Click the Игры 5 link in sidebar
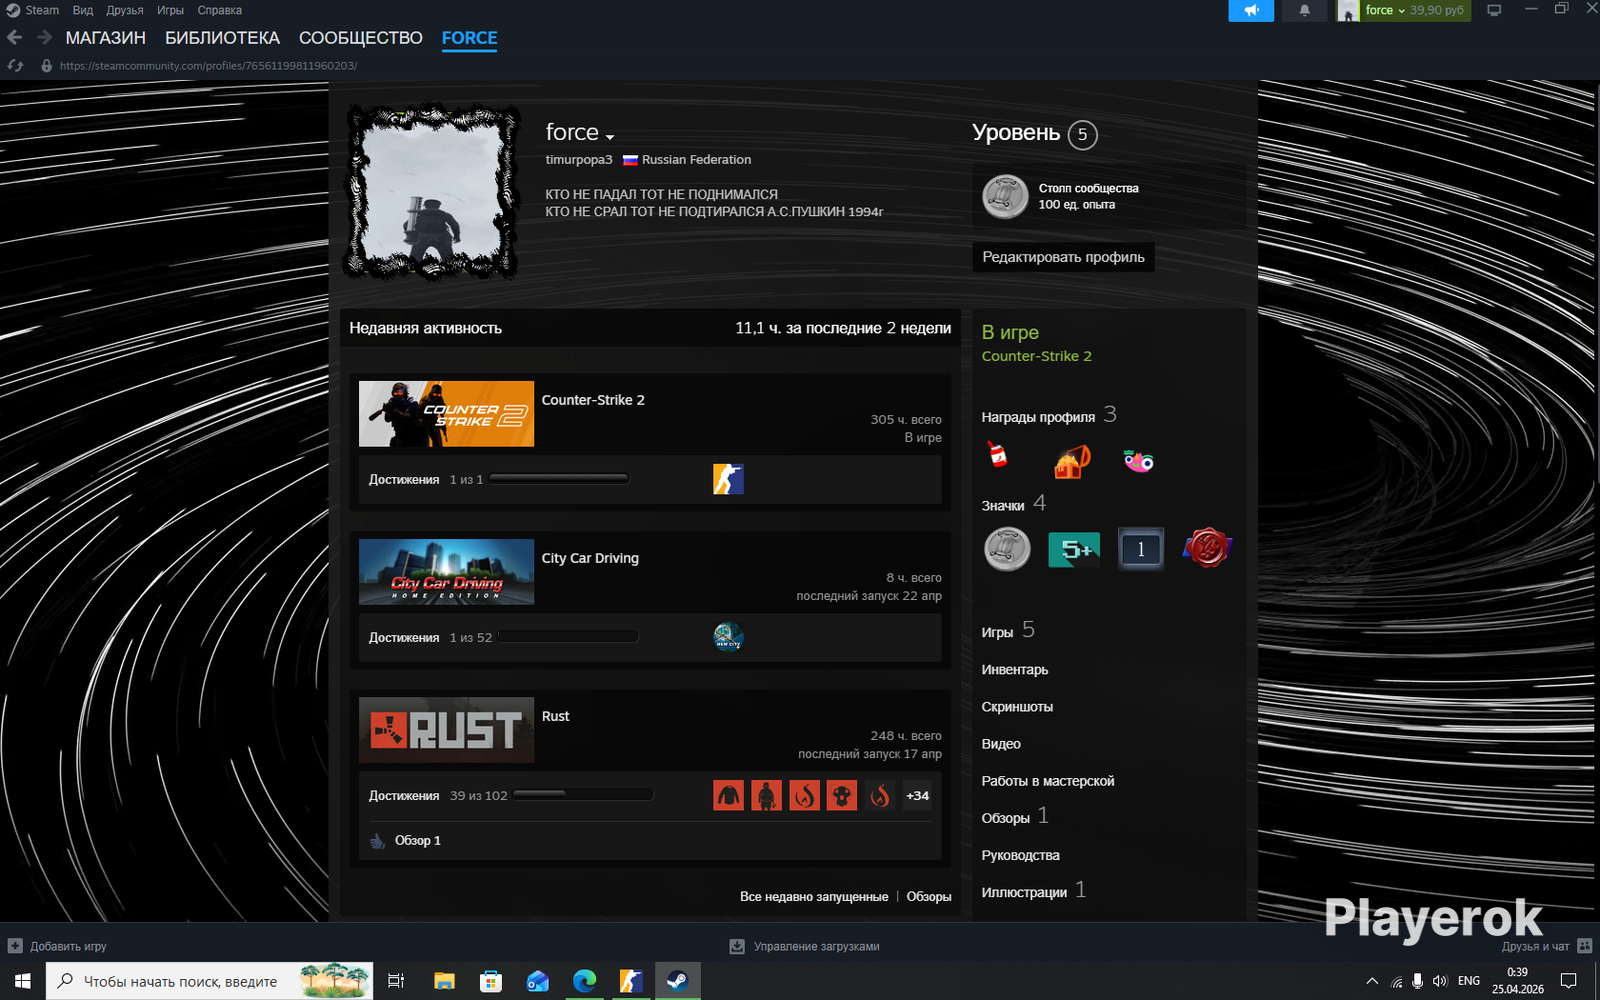The width and height of the screenshot is (1600, 1000). (1008, 630)
